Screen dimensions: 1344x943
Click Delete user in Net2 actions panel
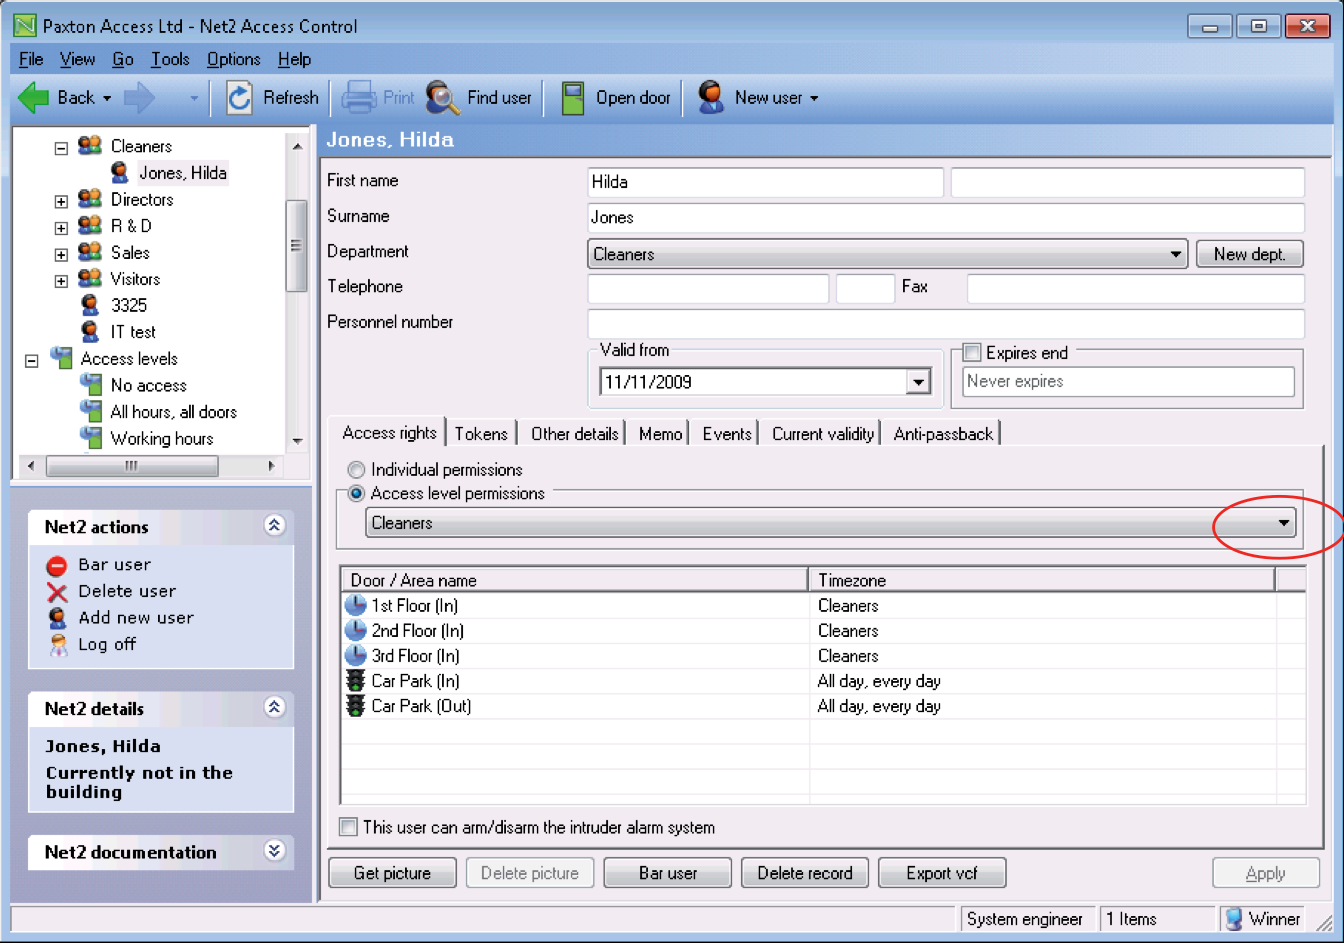(120, 591)
